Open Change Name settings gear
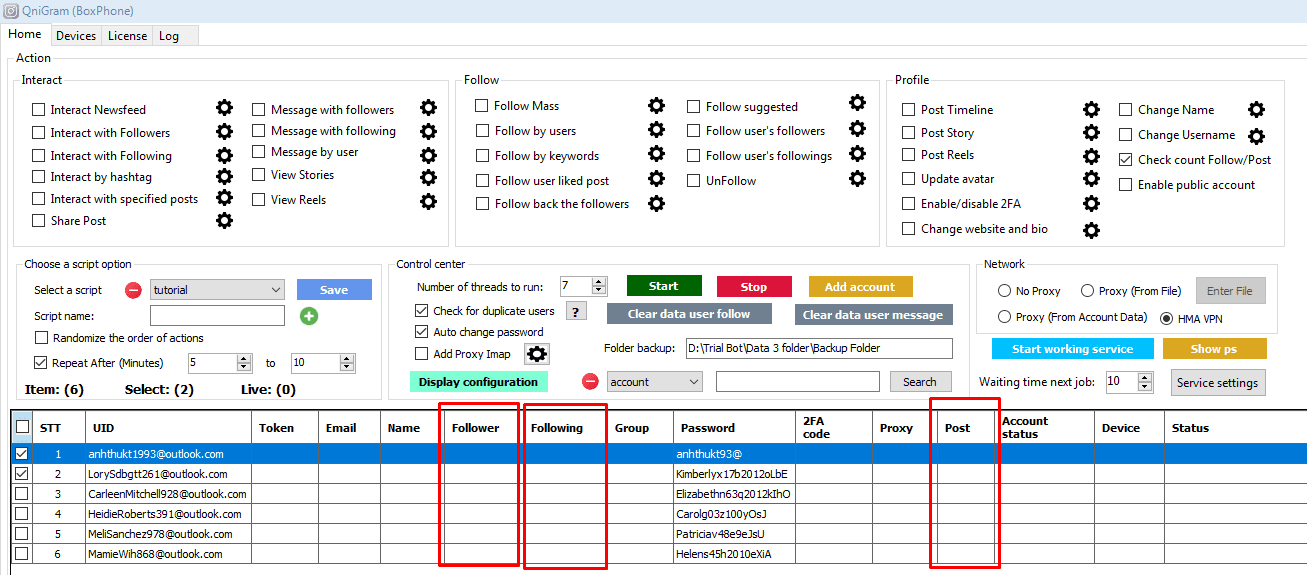Image resolution: width=1307 pixels, height=575 pixels. (1256, 110)
